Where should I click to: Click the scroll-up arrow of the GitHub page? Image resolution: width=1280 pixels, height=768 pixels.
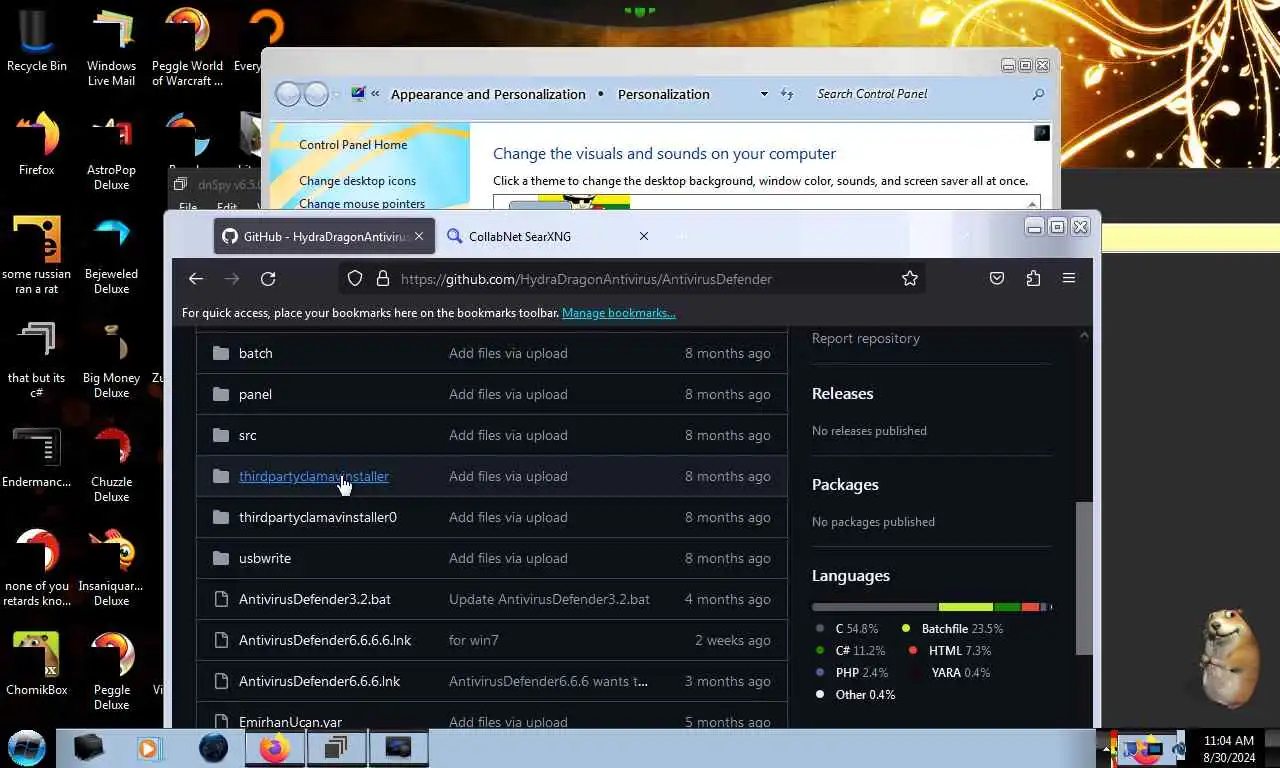(x=1084, y=336)
